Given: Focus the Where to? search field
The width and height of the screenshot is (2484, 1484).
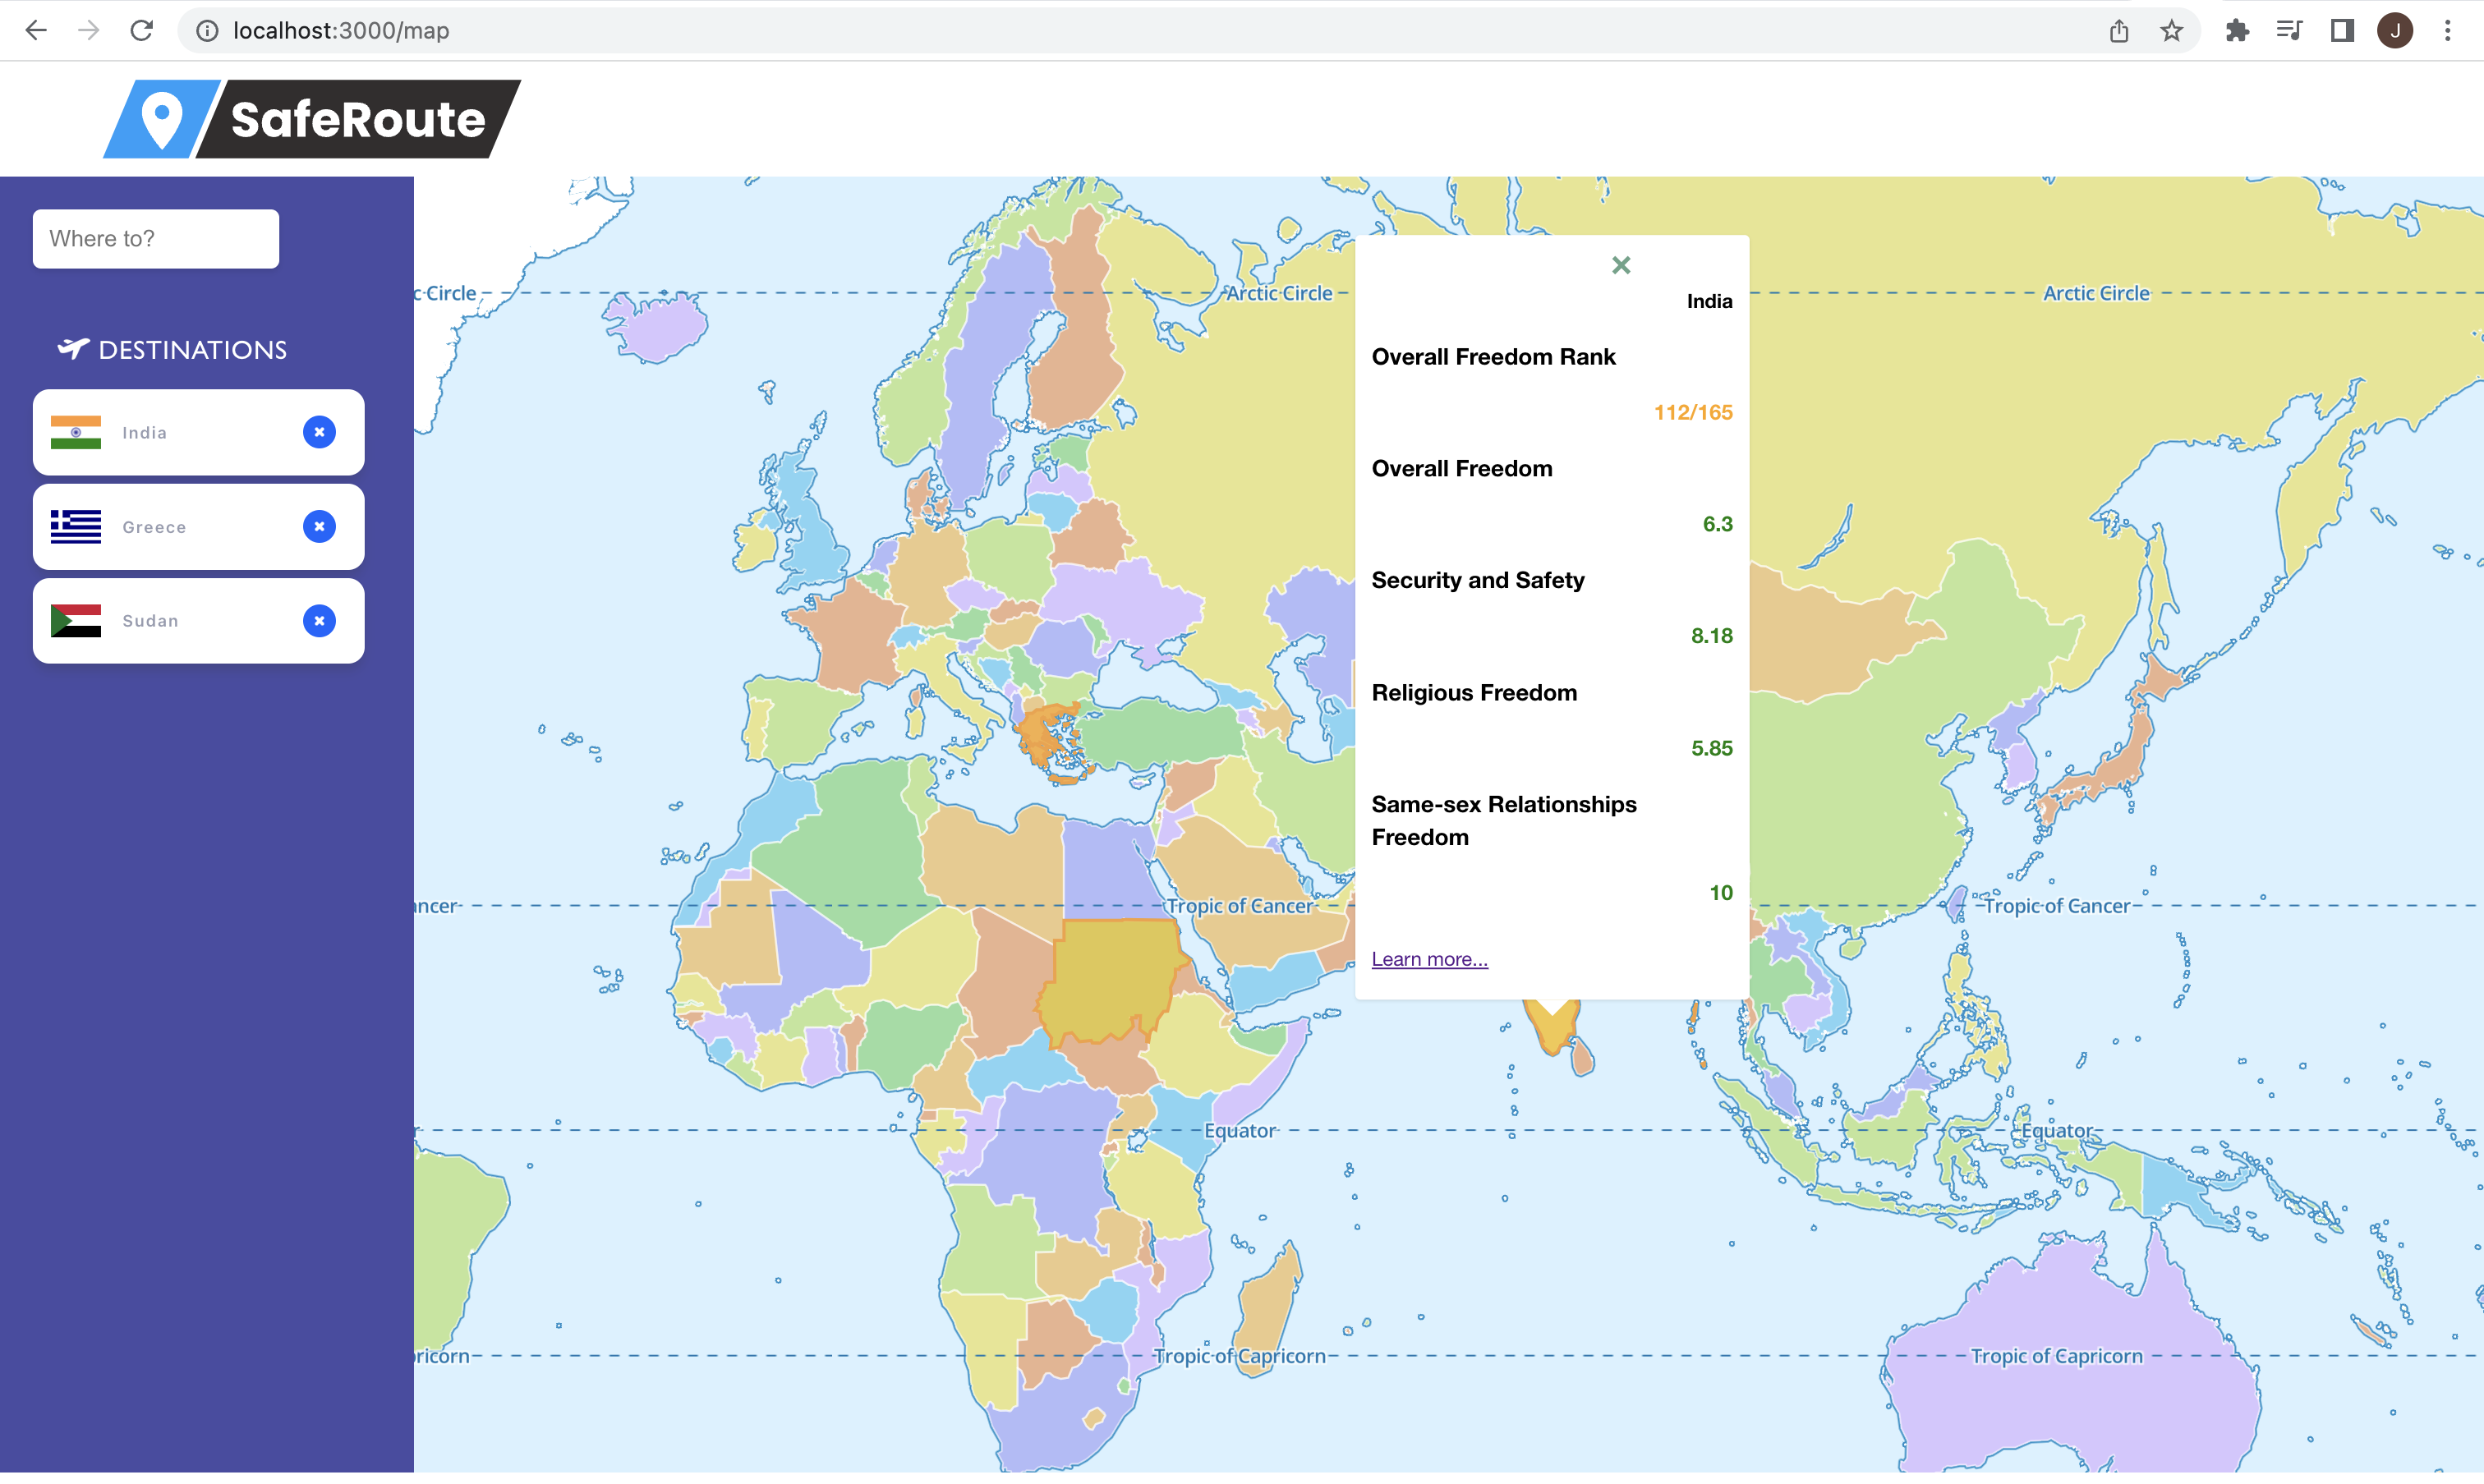Looking at the screenshot, I should pyautogui.click(x=156, y=239).
